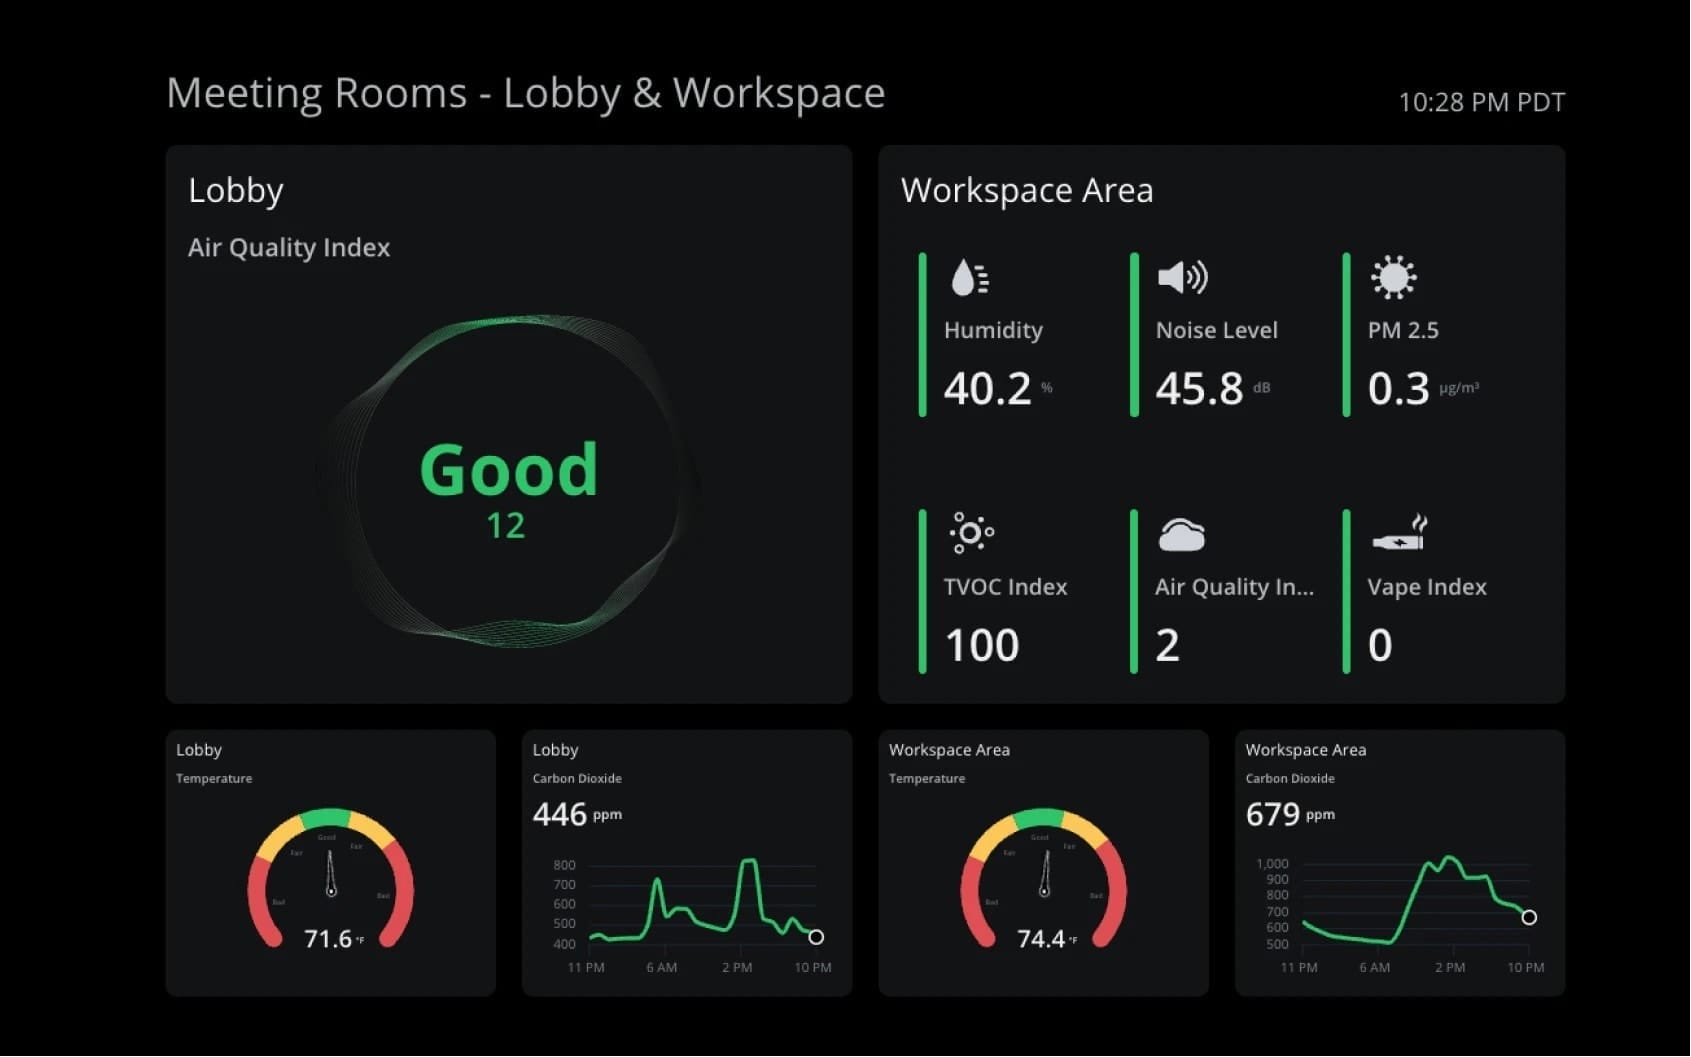1691x1057 pixels.
Task: Click the Vape Index e-cigarette icon
Action: 1398,534
